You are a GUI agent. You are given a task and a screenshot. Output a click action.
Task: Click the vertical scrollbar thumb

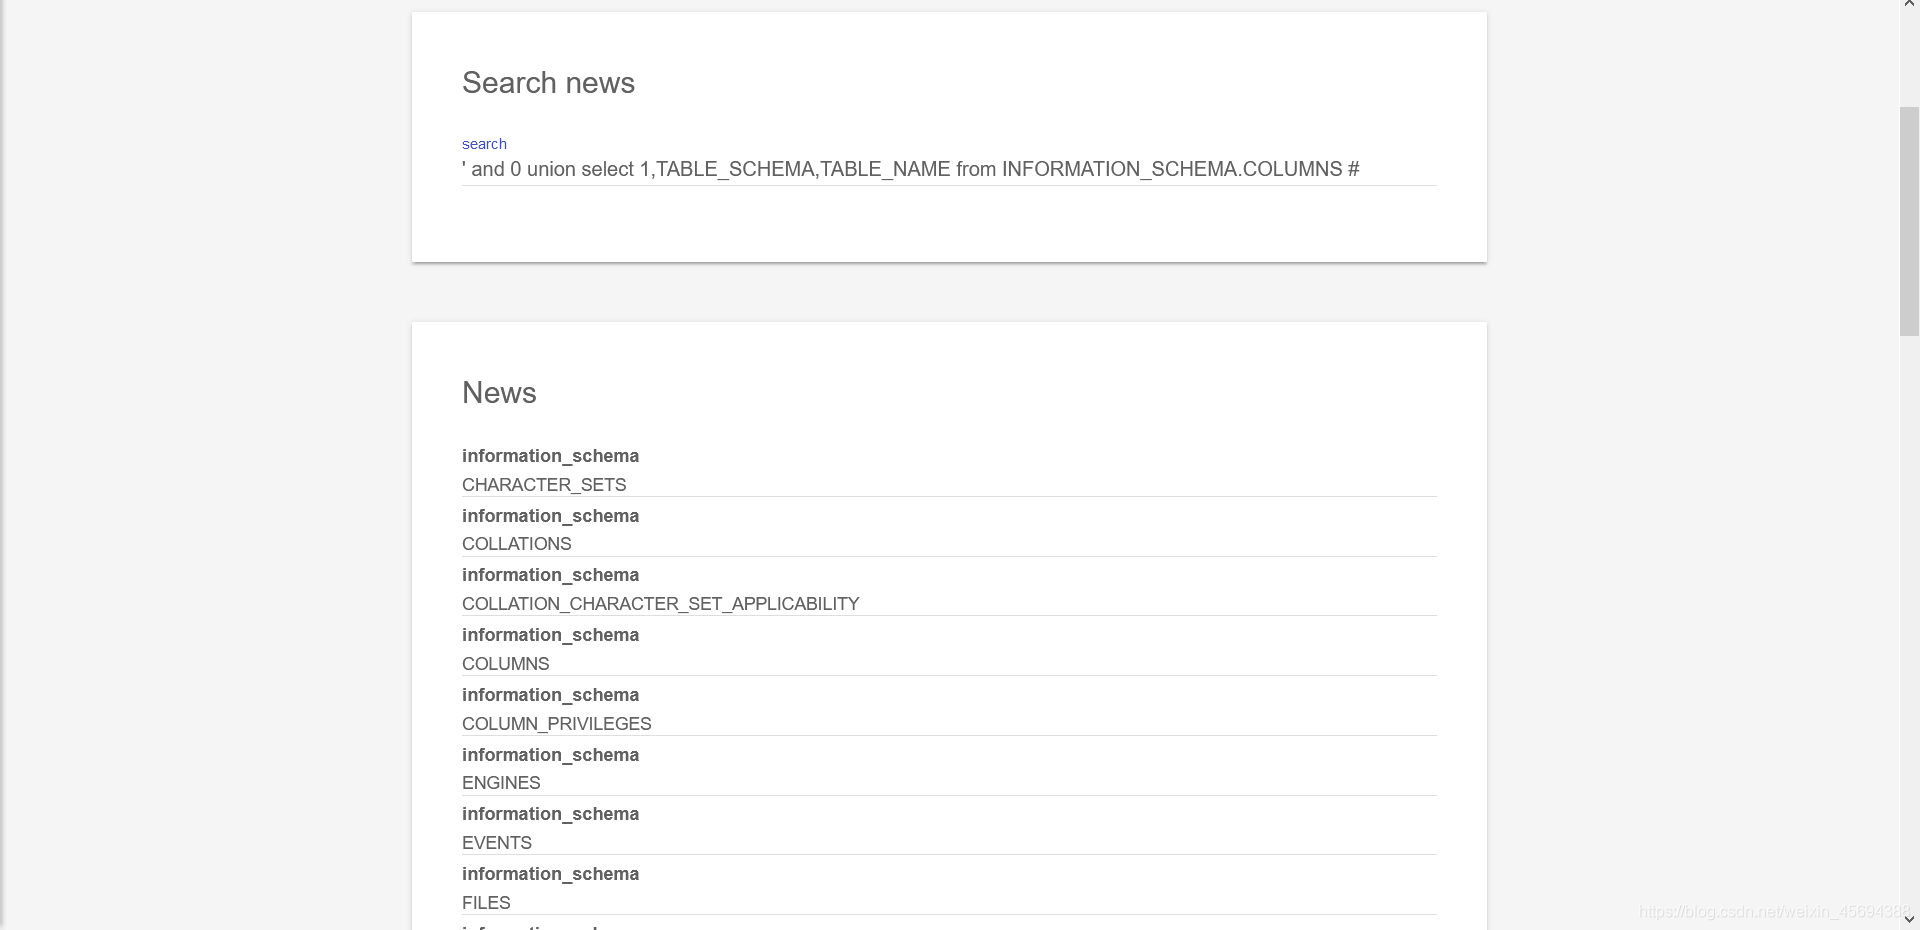click(1909, 221)
